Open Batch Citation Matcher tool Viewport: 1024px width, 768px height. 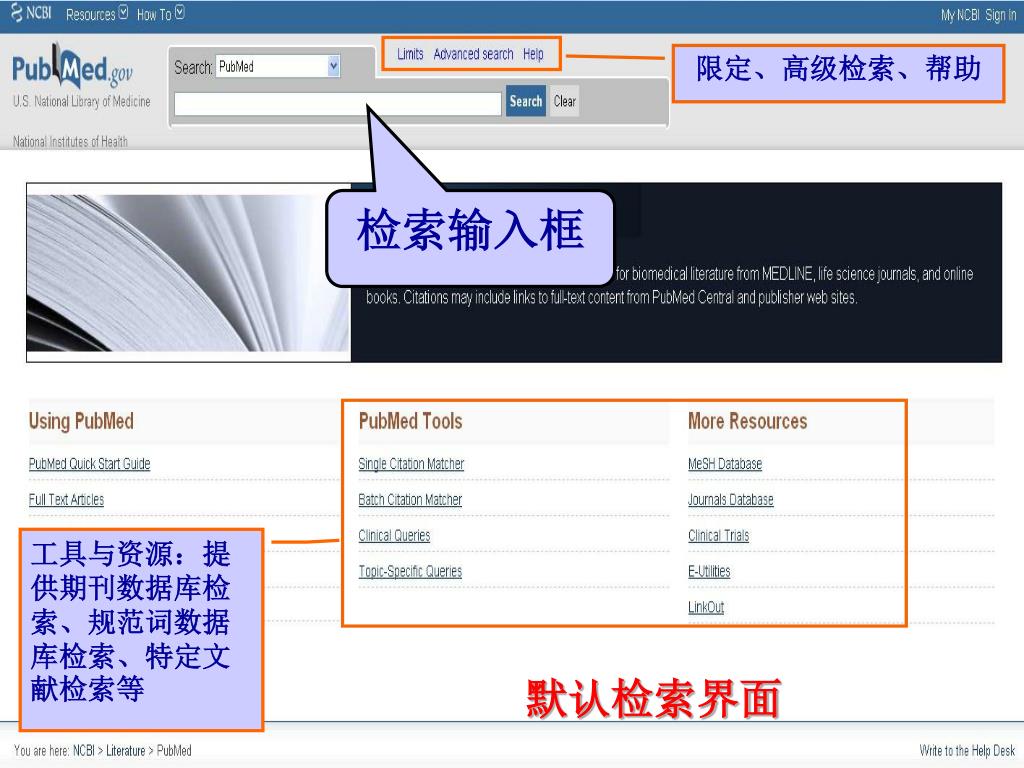click(410, 500)
